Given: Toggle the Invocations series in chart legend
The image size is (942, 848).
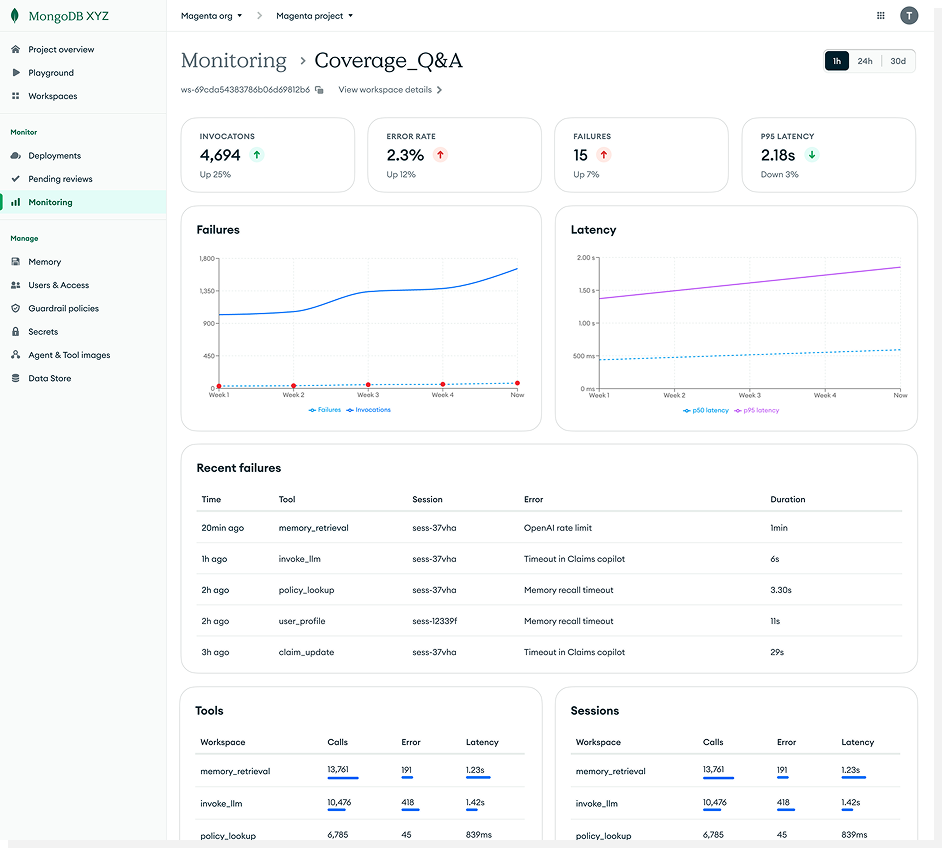Looking at the screenshot, I should [x=368, y=410].
